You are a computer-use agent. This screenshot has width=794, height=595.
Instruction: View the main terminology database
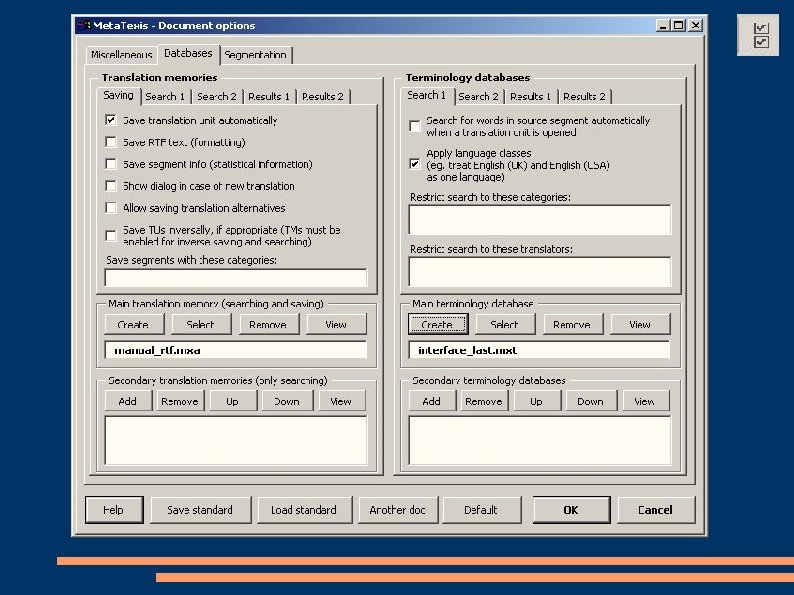tap(640, 325)
